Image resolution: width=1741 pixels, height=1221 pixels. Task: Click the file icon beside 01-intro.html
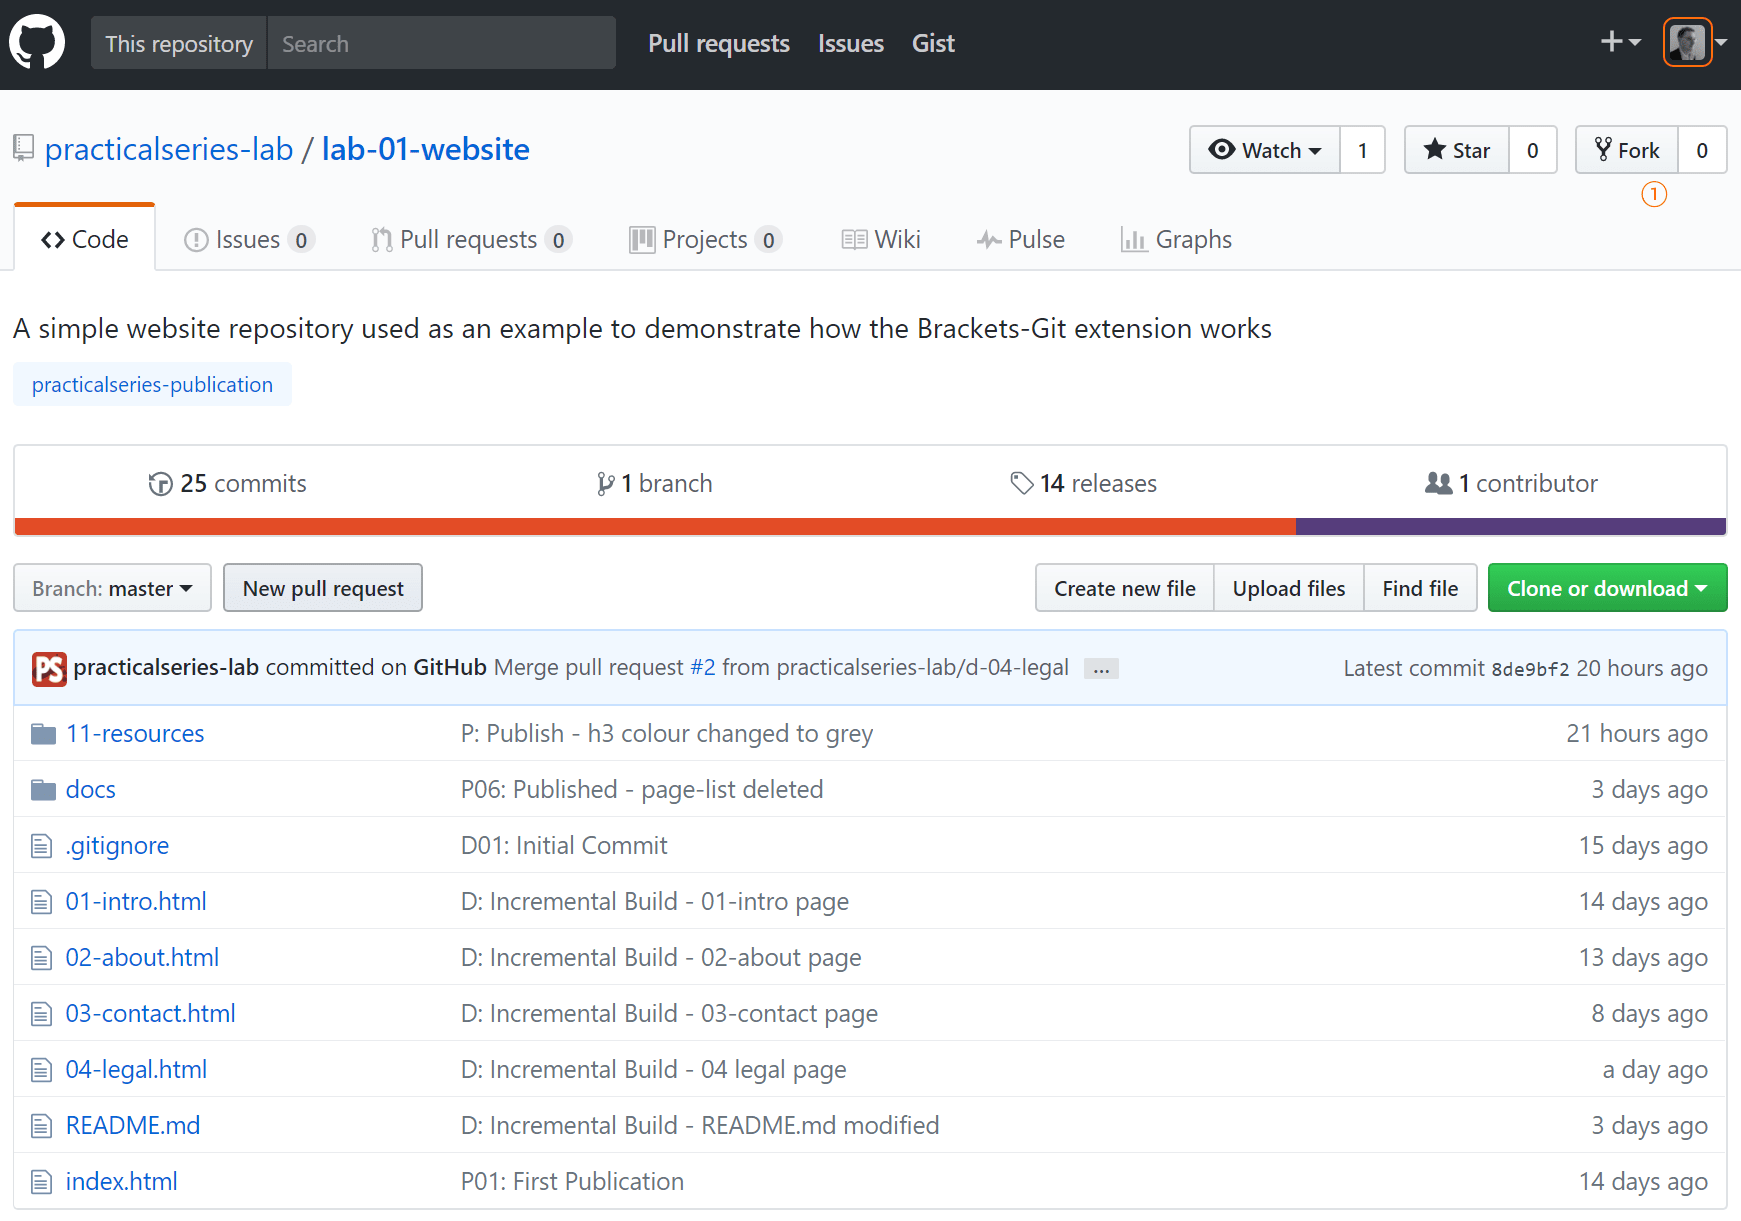coord(41,902)
